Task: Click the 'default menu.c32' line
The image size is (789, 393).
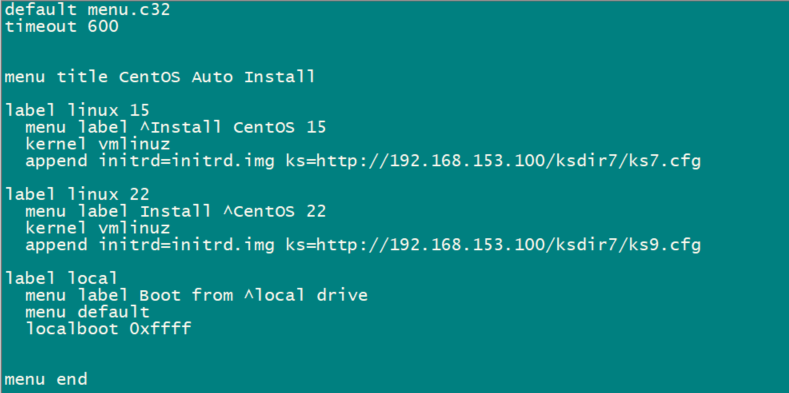Action: [88, 10]
